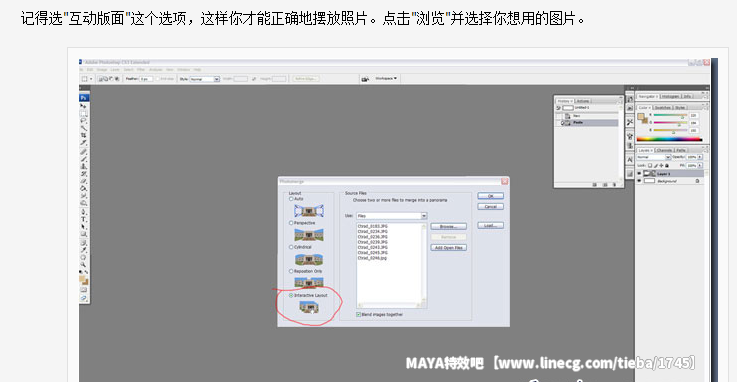The width and height of the screenshot is (737, 382).
Task: Select the file ending 0246.jpg in list
Action: pyautogui.click(x=373, y=258)
